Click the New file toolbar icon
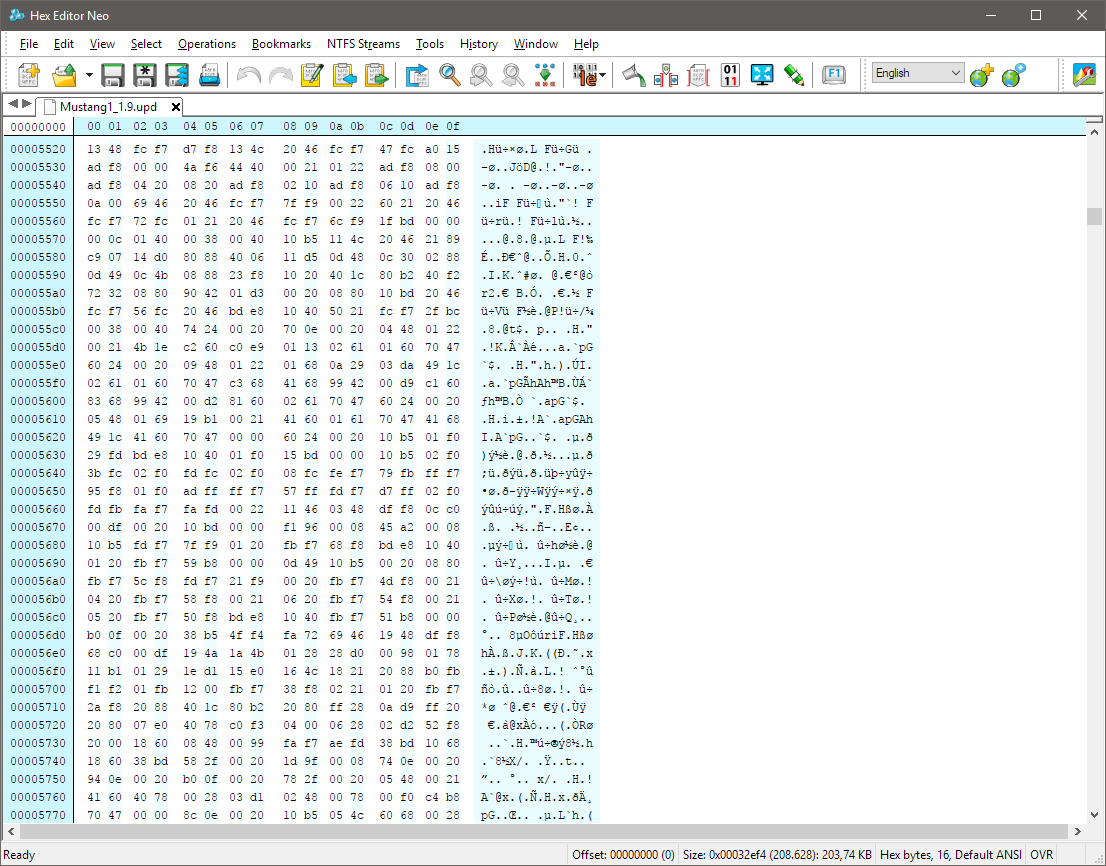The width and height of the screenshot is (1106, 866). tap(29, 75)
